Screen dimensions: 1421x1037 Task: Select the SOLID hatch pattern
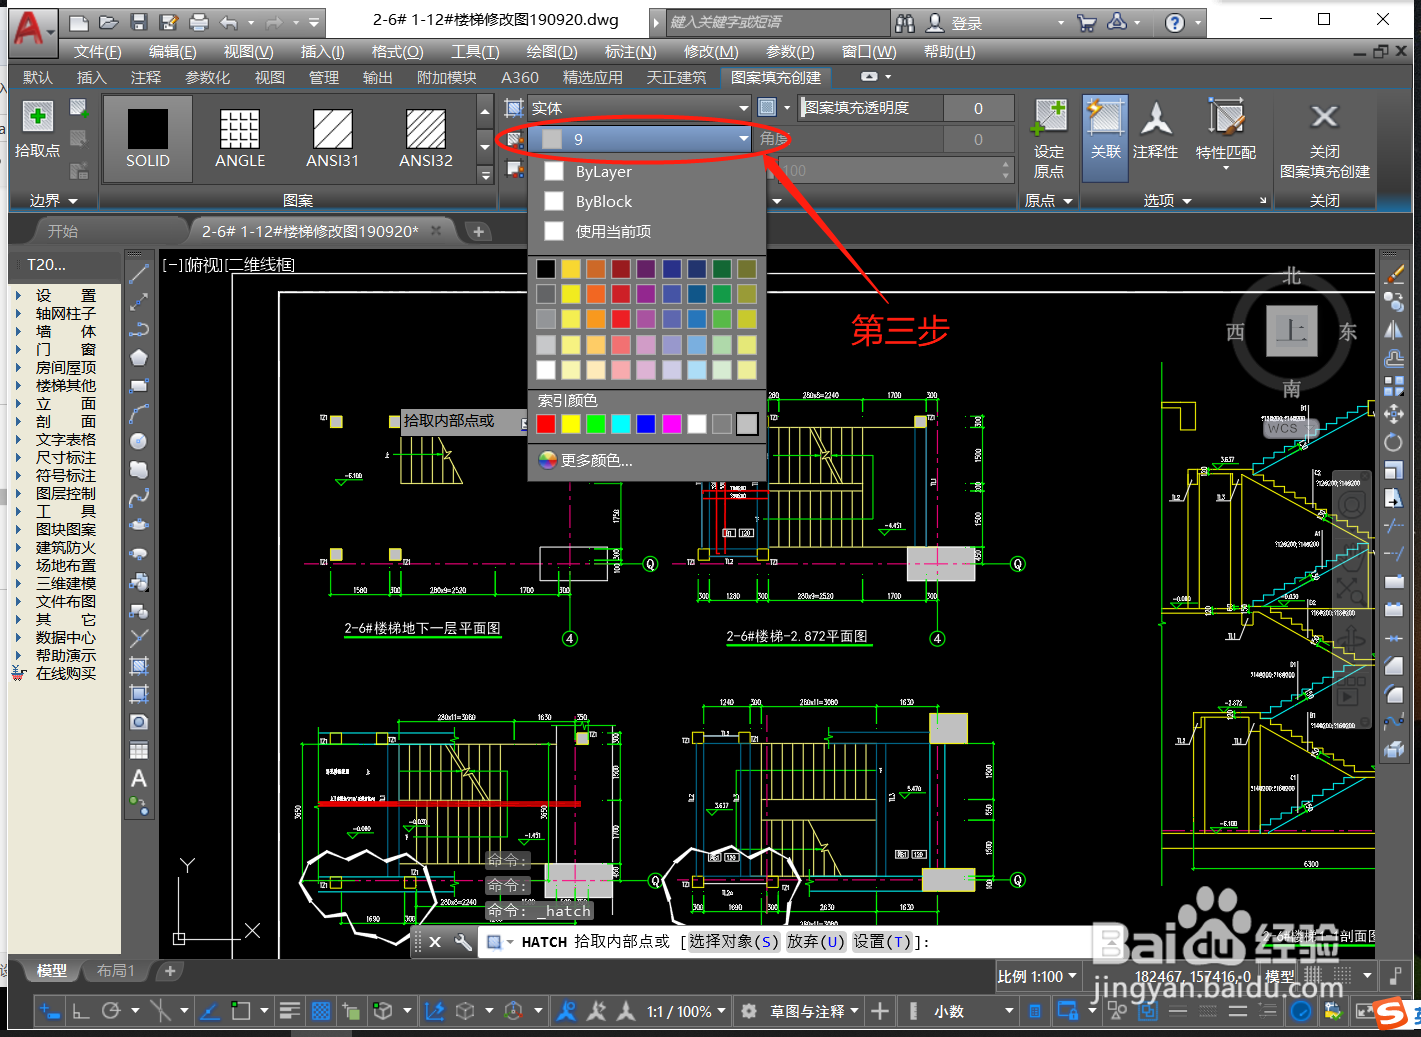pyautogui.click(x=148, y=139)
